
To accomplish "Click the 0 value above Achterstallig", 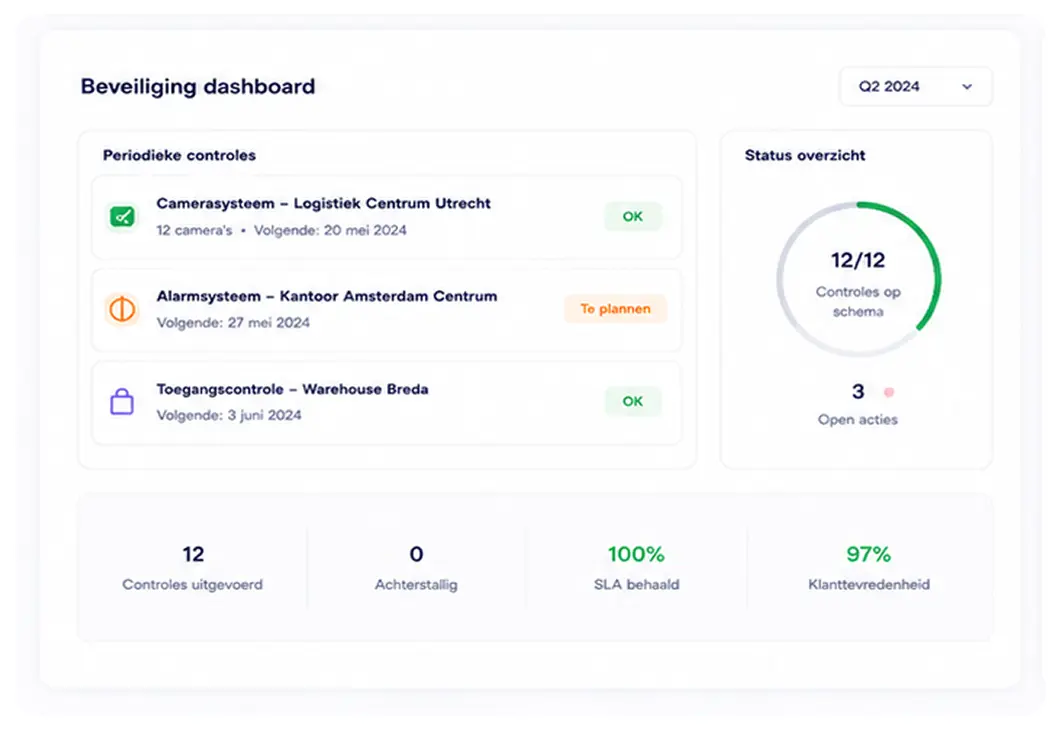I will click(x=416, y=554).
